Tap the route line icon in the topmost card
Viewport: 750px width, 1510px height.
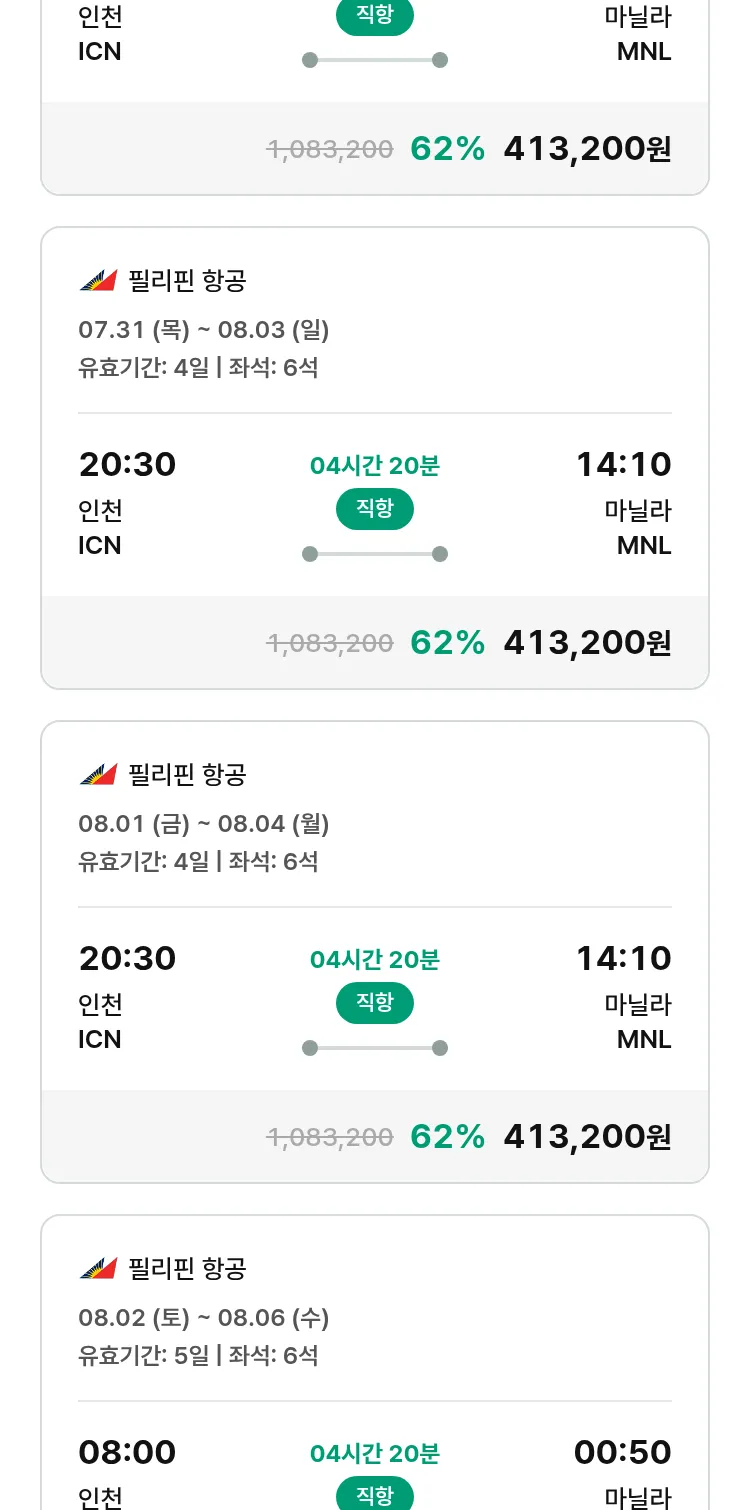[x=374, y=60]
